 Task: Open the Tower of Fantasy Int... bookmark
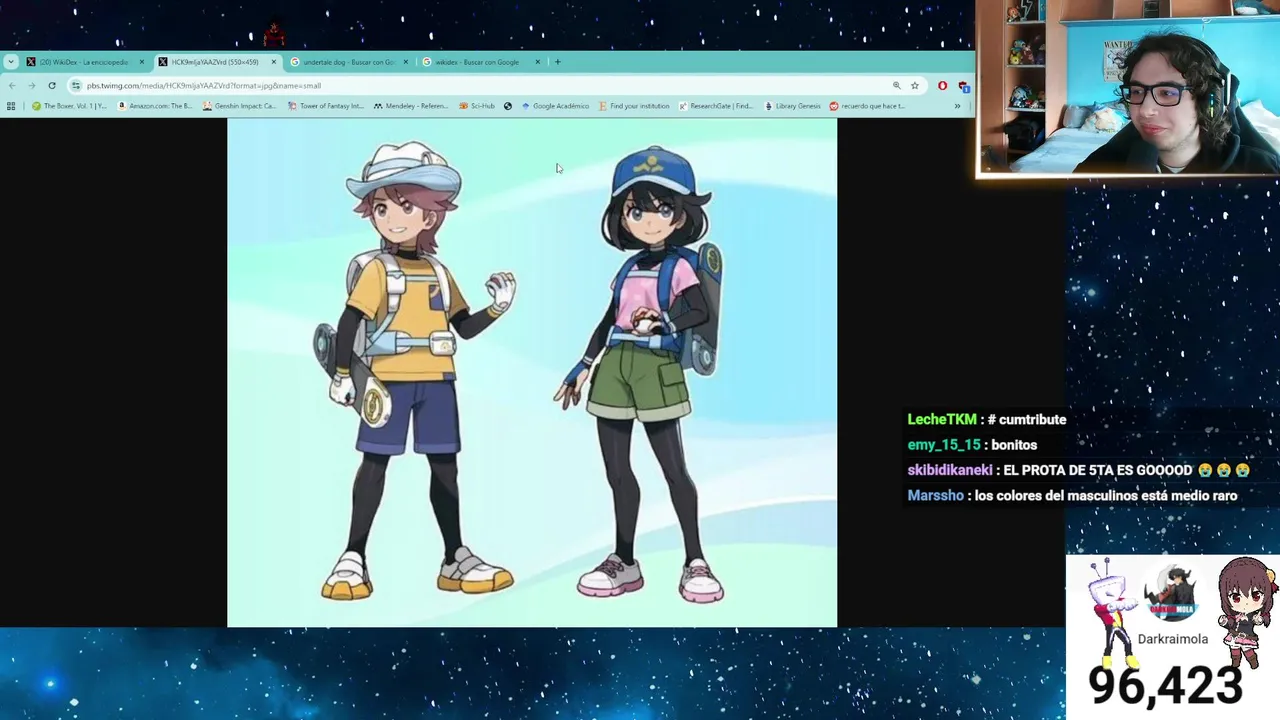coord(325,106)
